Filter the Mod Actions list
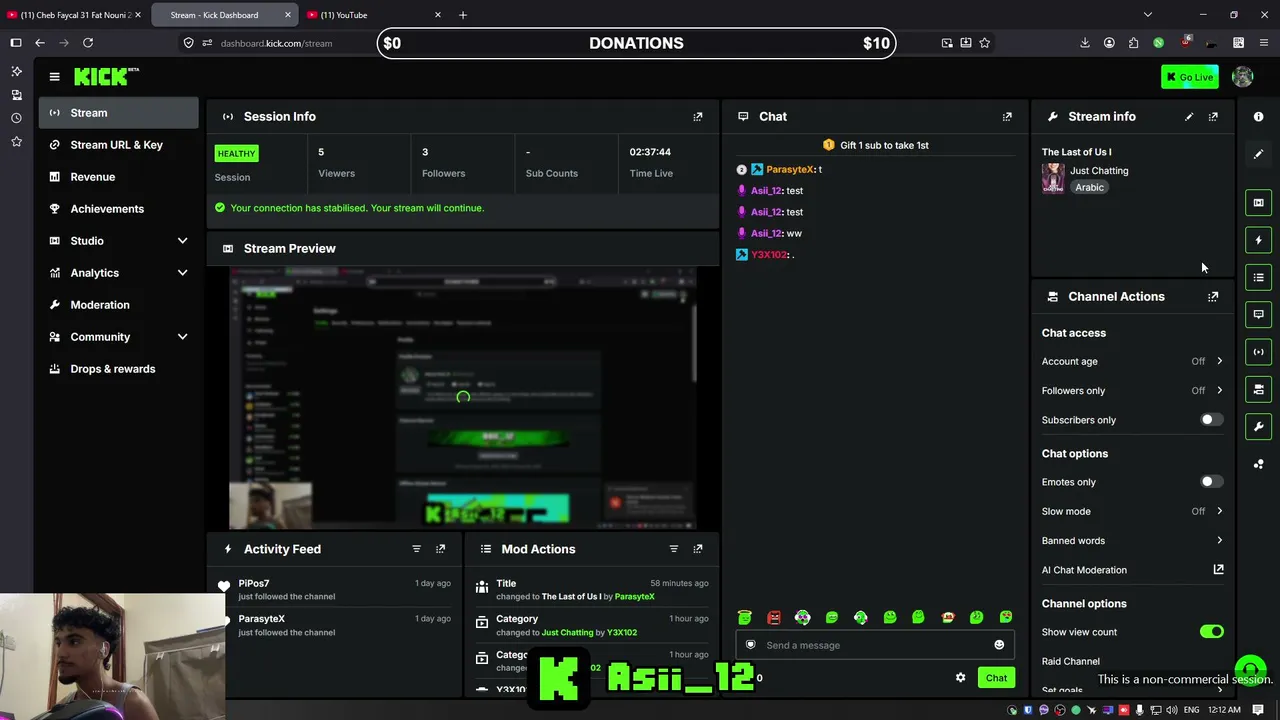1280x720 pixels. pyautogui.click(x=674, y=549)
